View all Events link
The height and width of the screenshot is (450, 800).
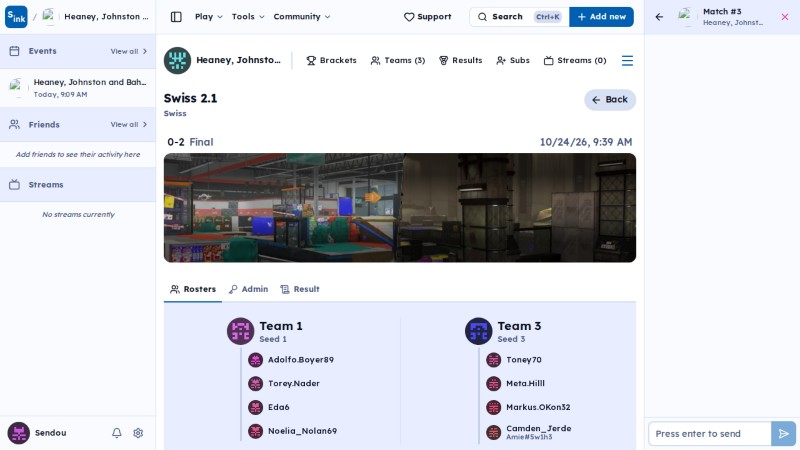pos(129,51)
